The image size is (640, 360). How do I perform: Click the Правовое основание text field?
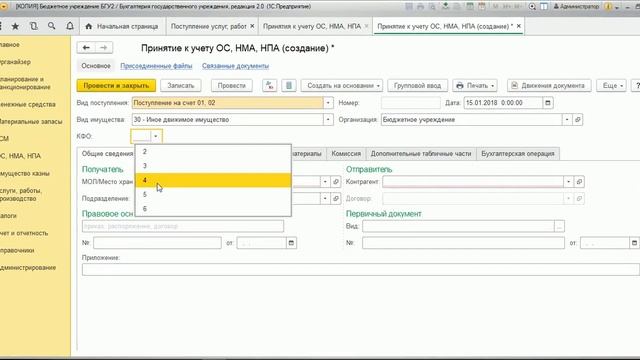[x=183, y=226]
